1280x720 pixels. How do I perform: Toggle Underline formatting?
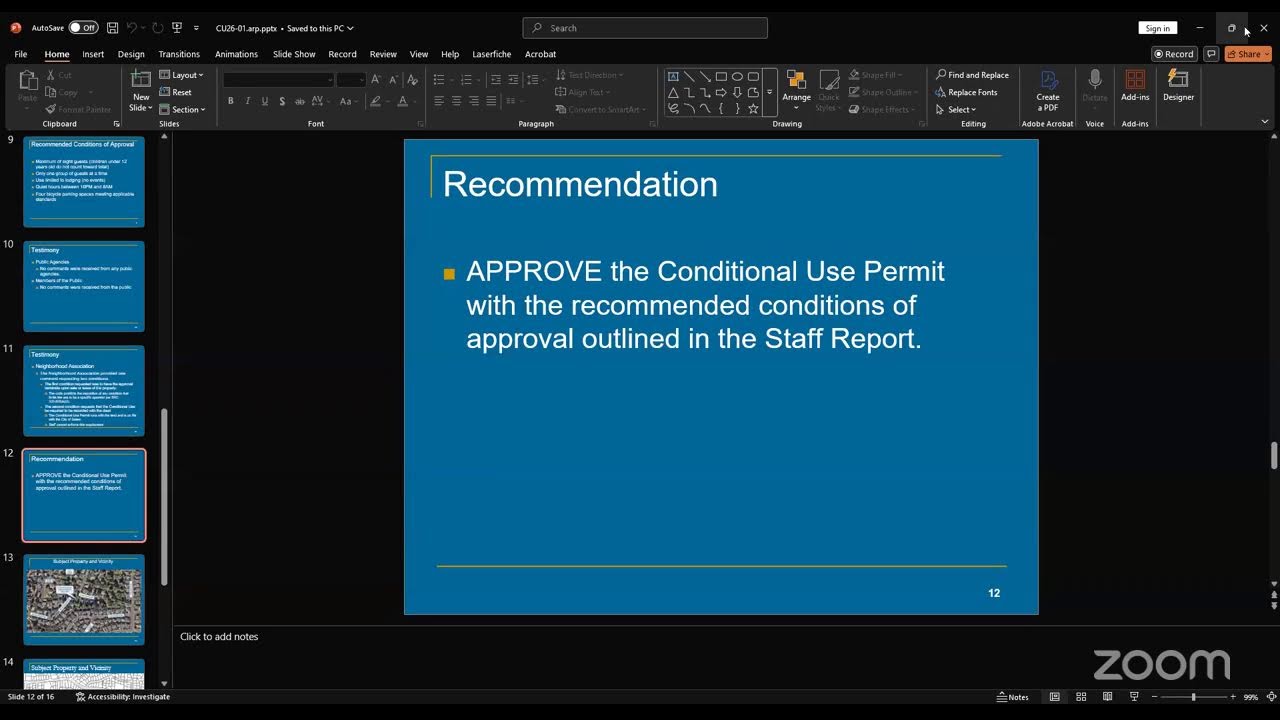point(265,101)
